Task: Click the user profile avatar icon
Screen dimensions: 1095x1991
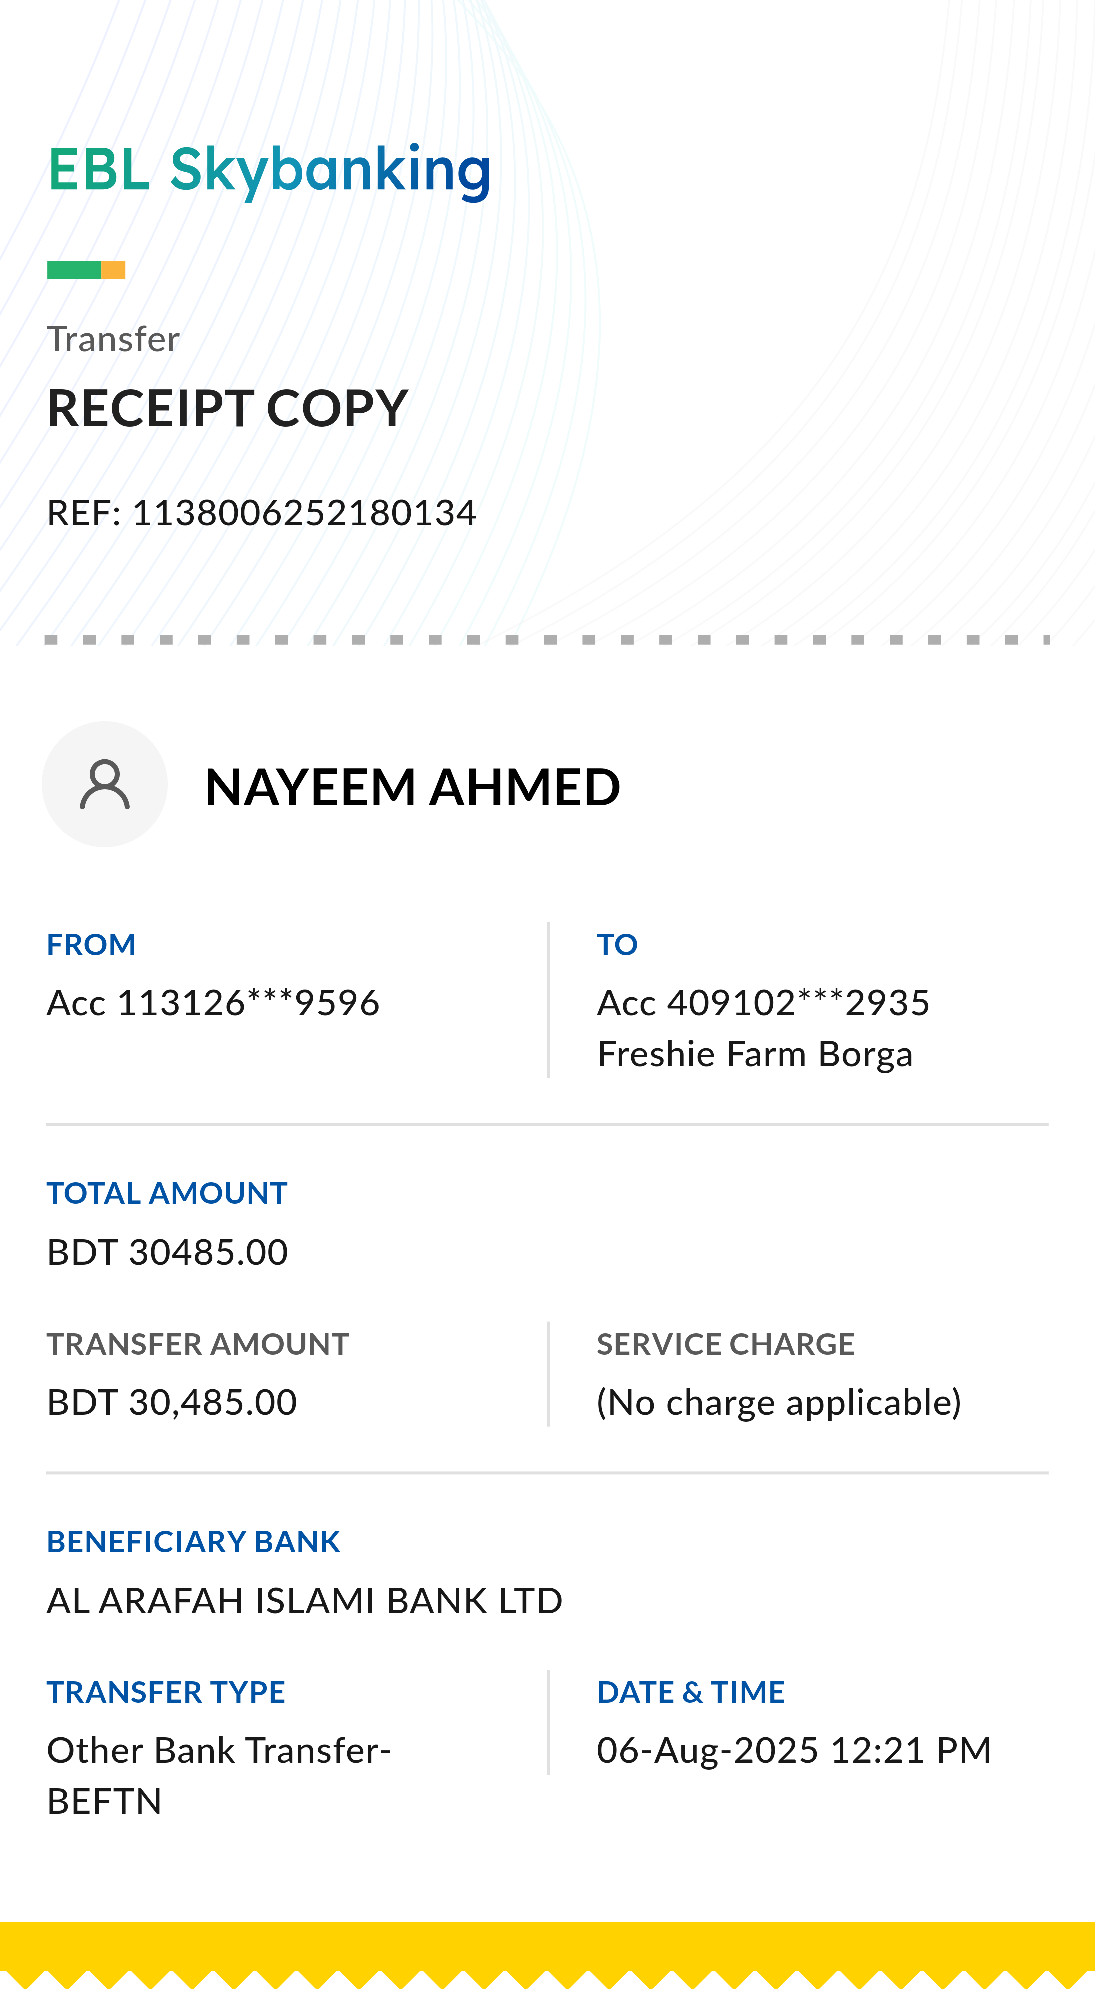Action: [x=104, y=784]
